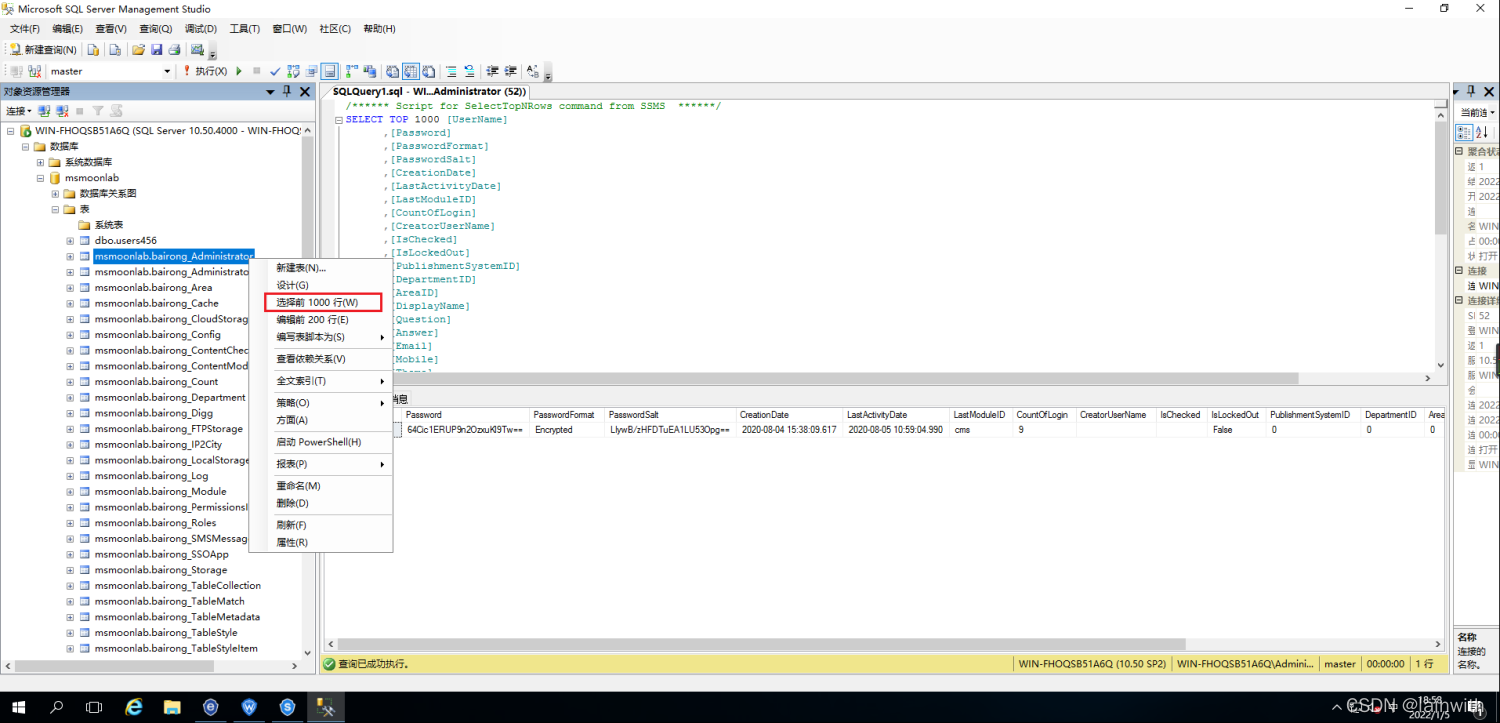Click the Decrease Indent icon
Screen dimensions: 1500x723
click(x=493, y=71)
